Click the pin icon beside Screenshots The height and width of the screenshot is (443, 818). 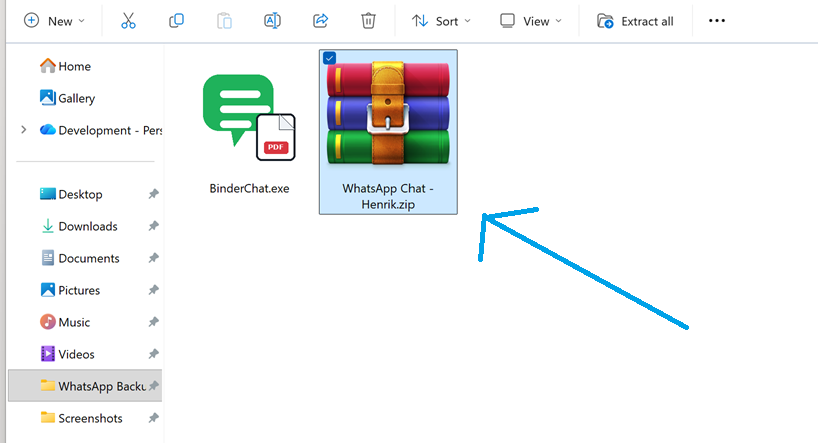(153, 418)
